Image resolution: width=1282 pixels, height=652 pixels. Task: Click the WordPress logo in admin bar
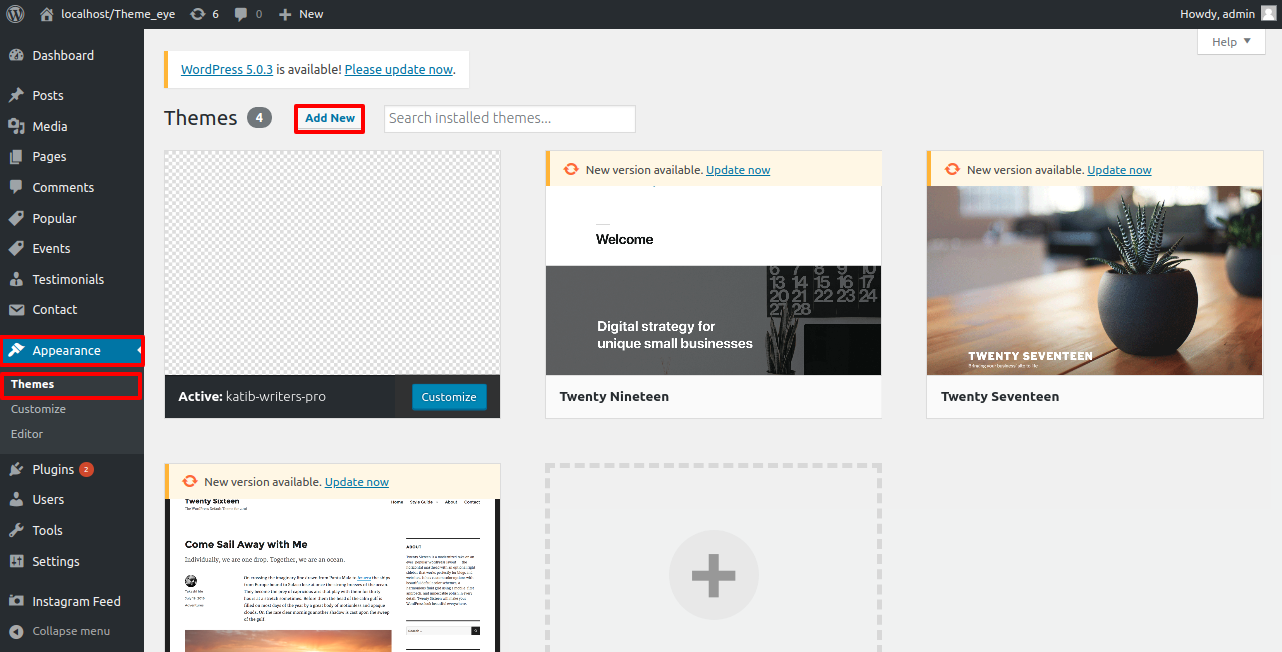tap(16, 14)
